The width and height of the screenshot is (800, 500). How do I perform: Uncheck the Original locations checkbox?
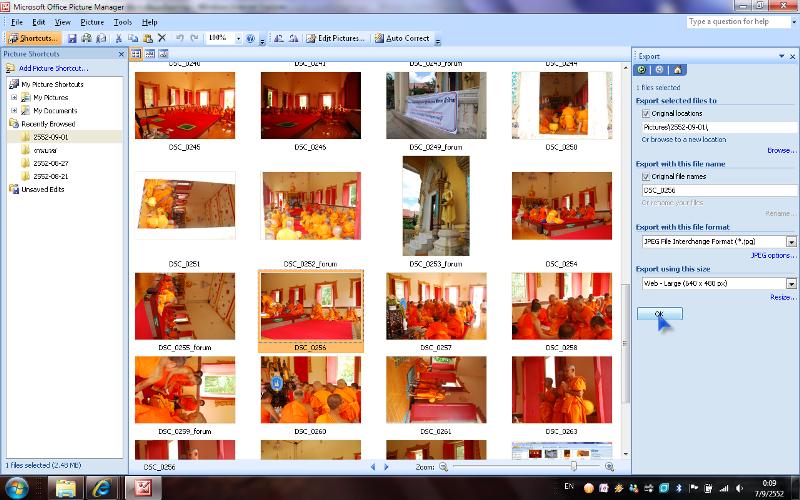[x=645, y=114]
